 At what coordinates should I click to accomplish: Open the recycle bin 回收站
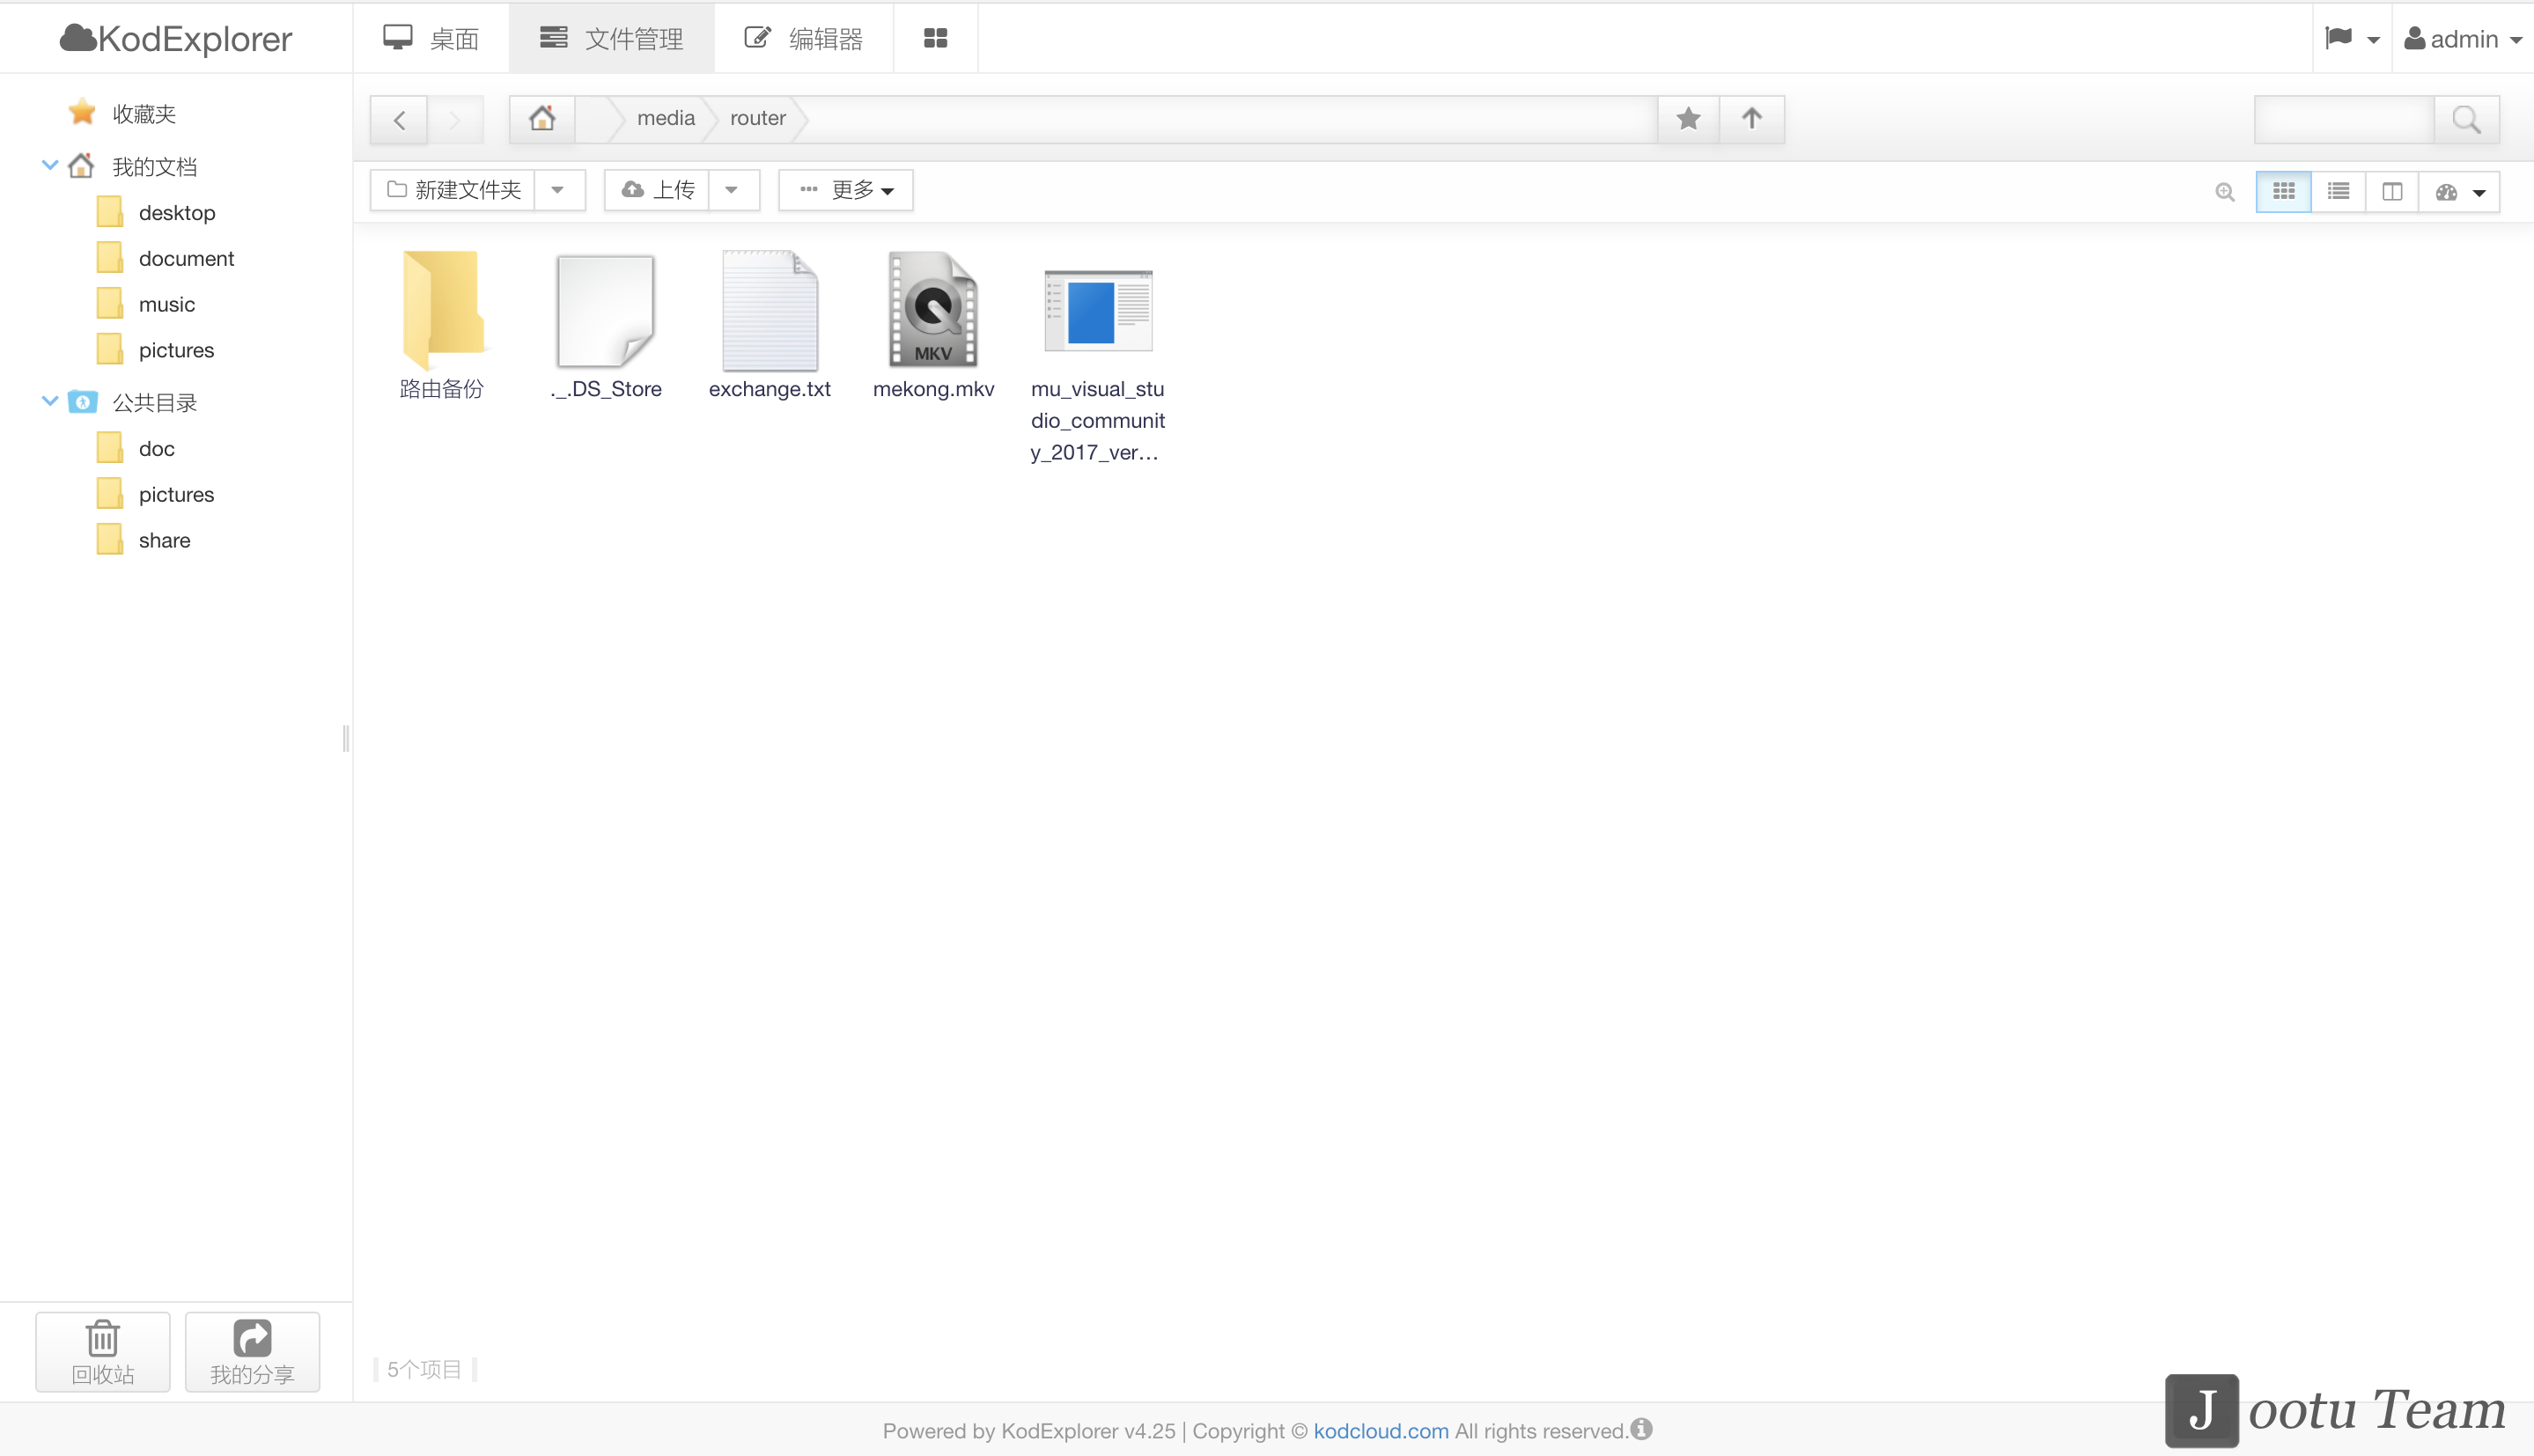(103, 1351)
